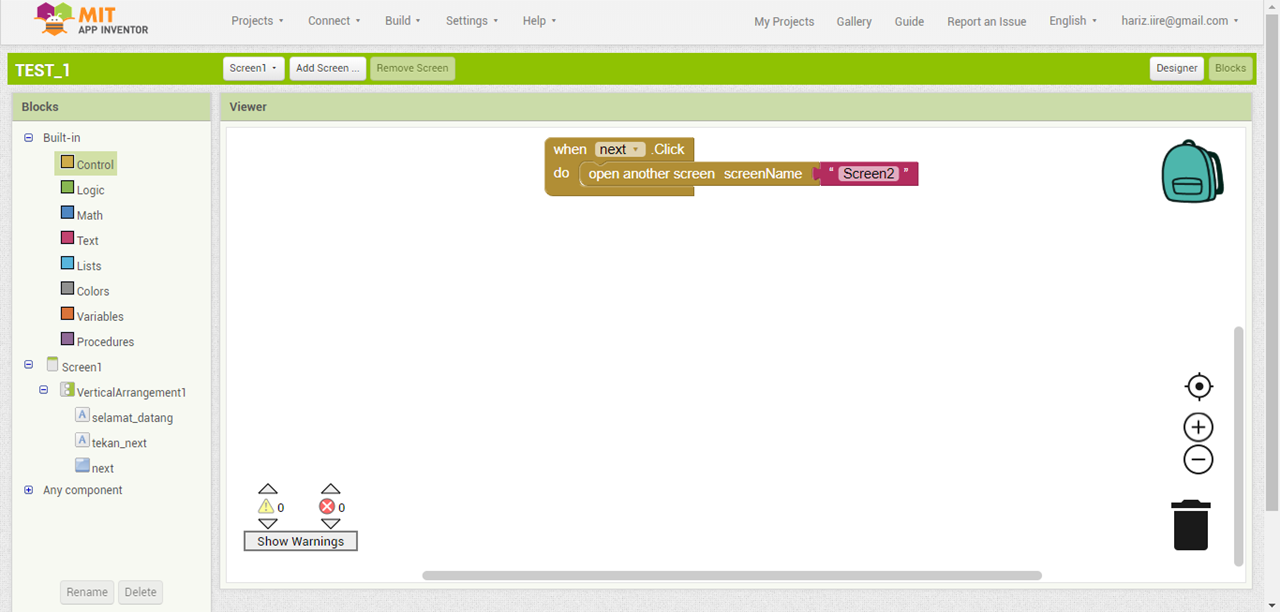Collapse the Built-in blocks tree
The height and width of the screenshot is (612, 1280).
(x=28, y=138)
